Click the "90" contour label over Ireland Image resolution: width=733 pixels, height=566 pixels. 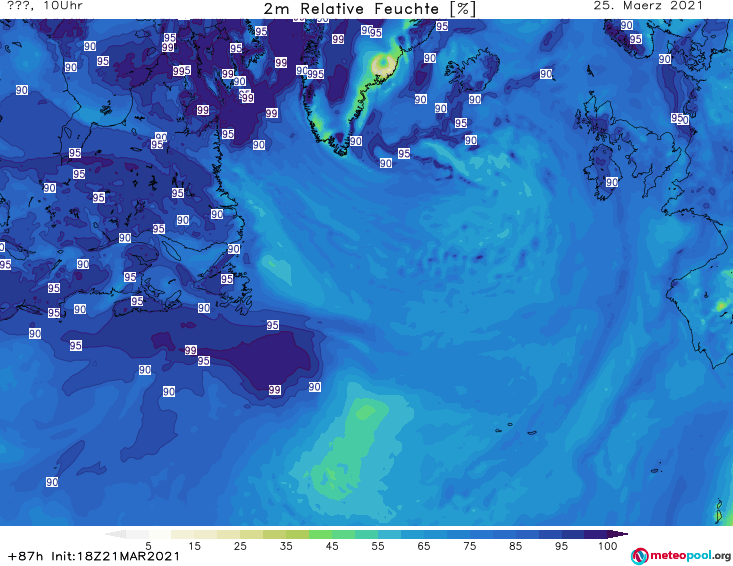612,182
